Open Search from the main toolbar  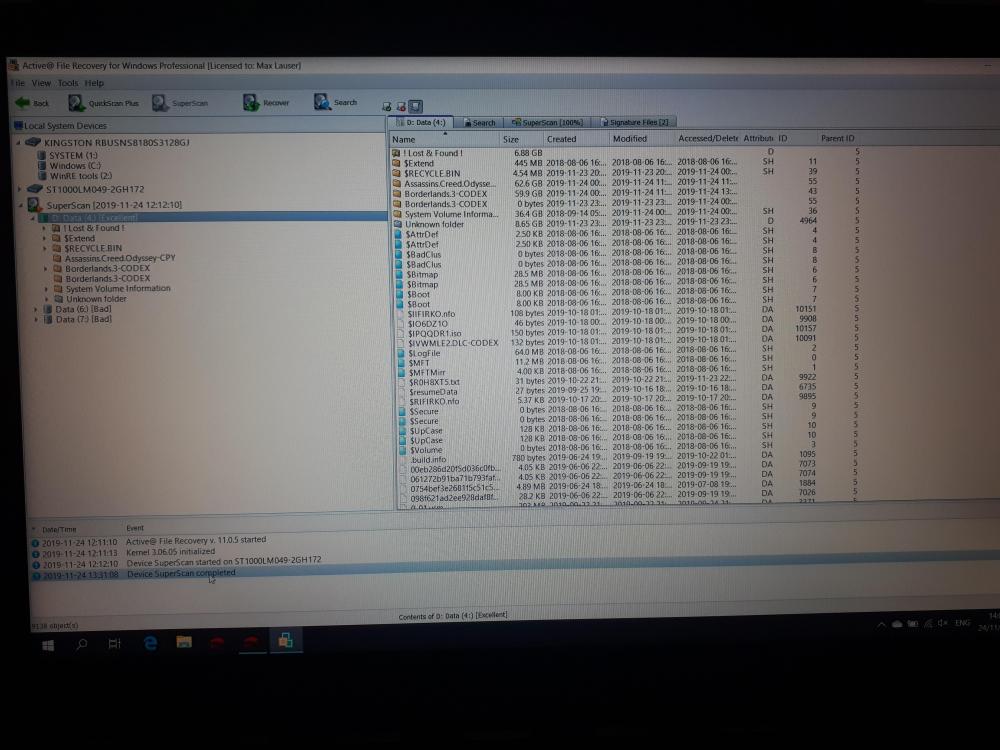point(335,102)
